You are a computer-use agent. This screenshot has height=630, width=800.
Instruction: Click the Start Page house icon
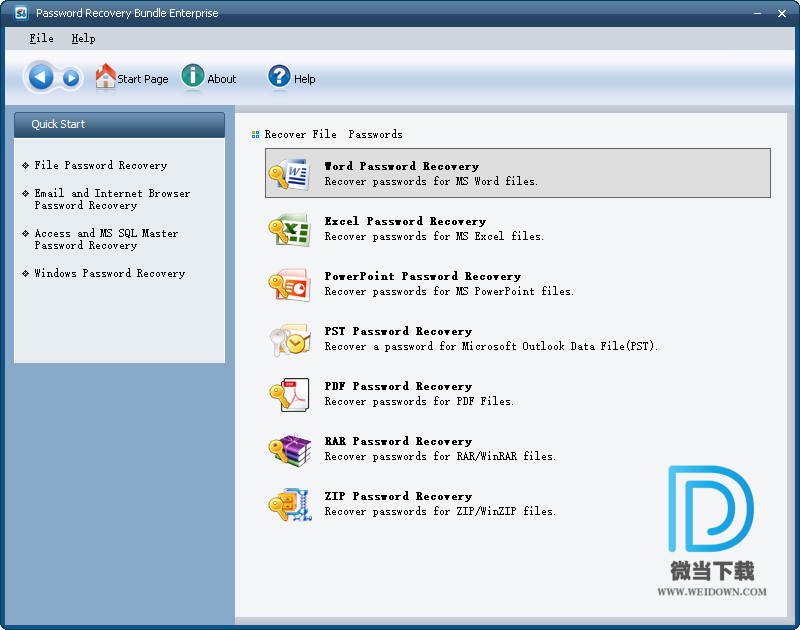tap(106, 77)
